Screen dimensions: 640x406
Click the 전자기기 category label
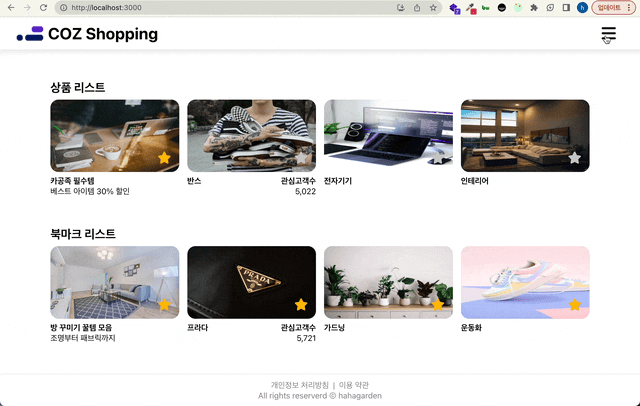(x=338, y=181)
